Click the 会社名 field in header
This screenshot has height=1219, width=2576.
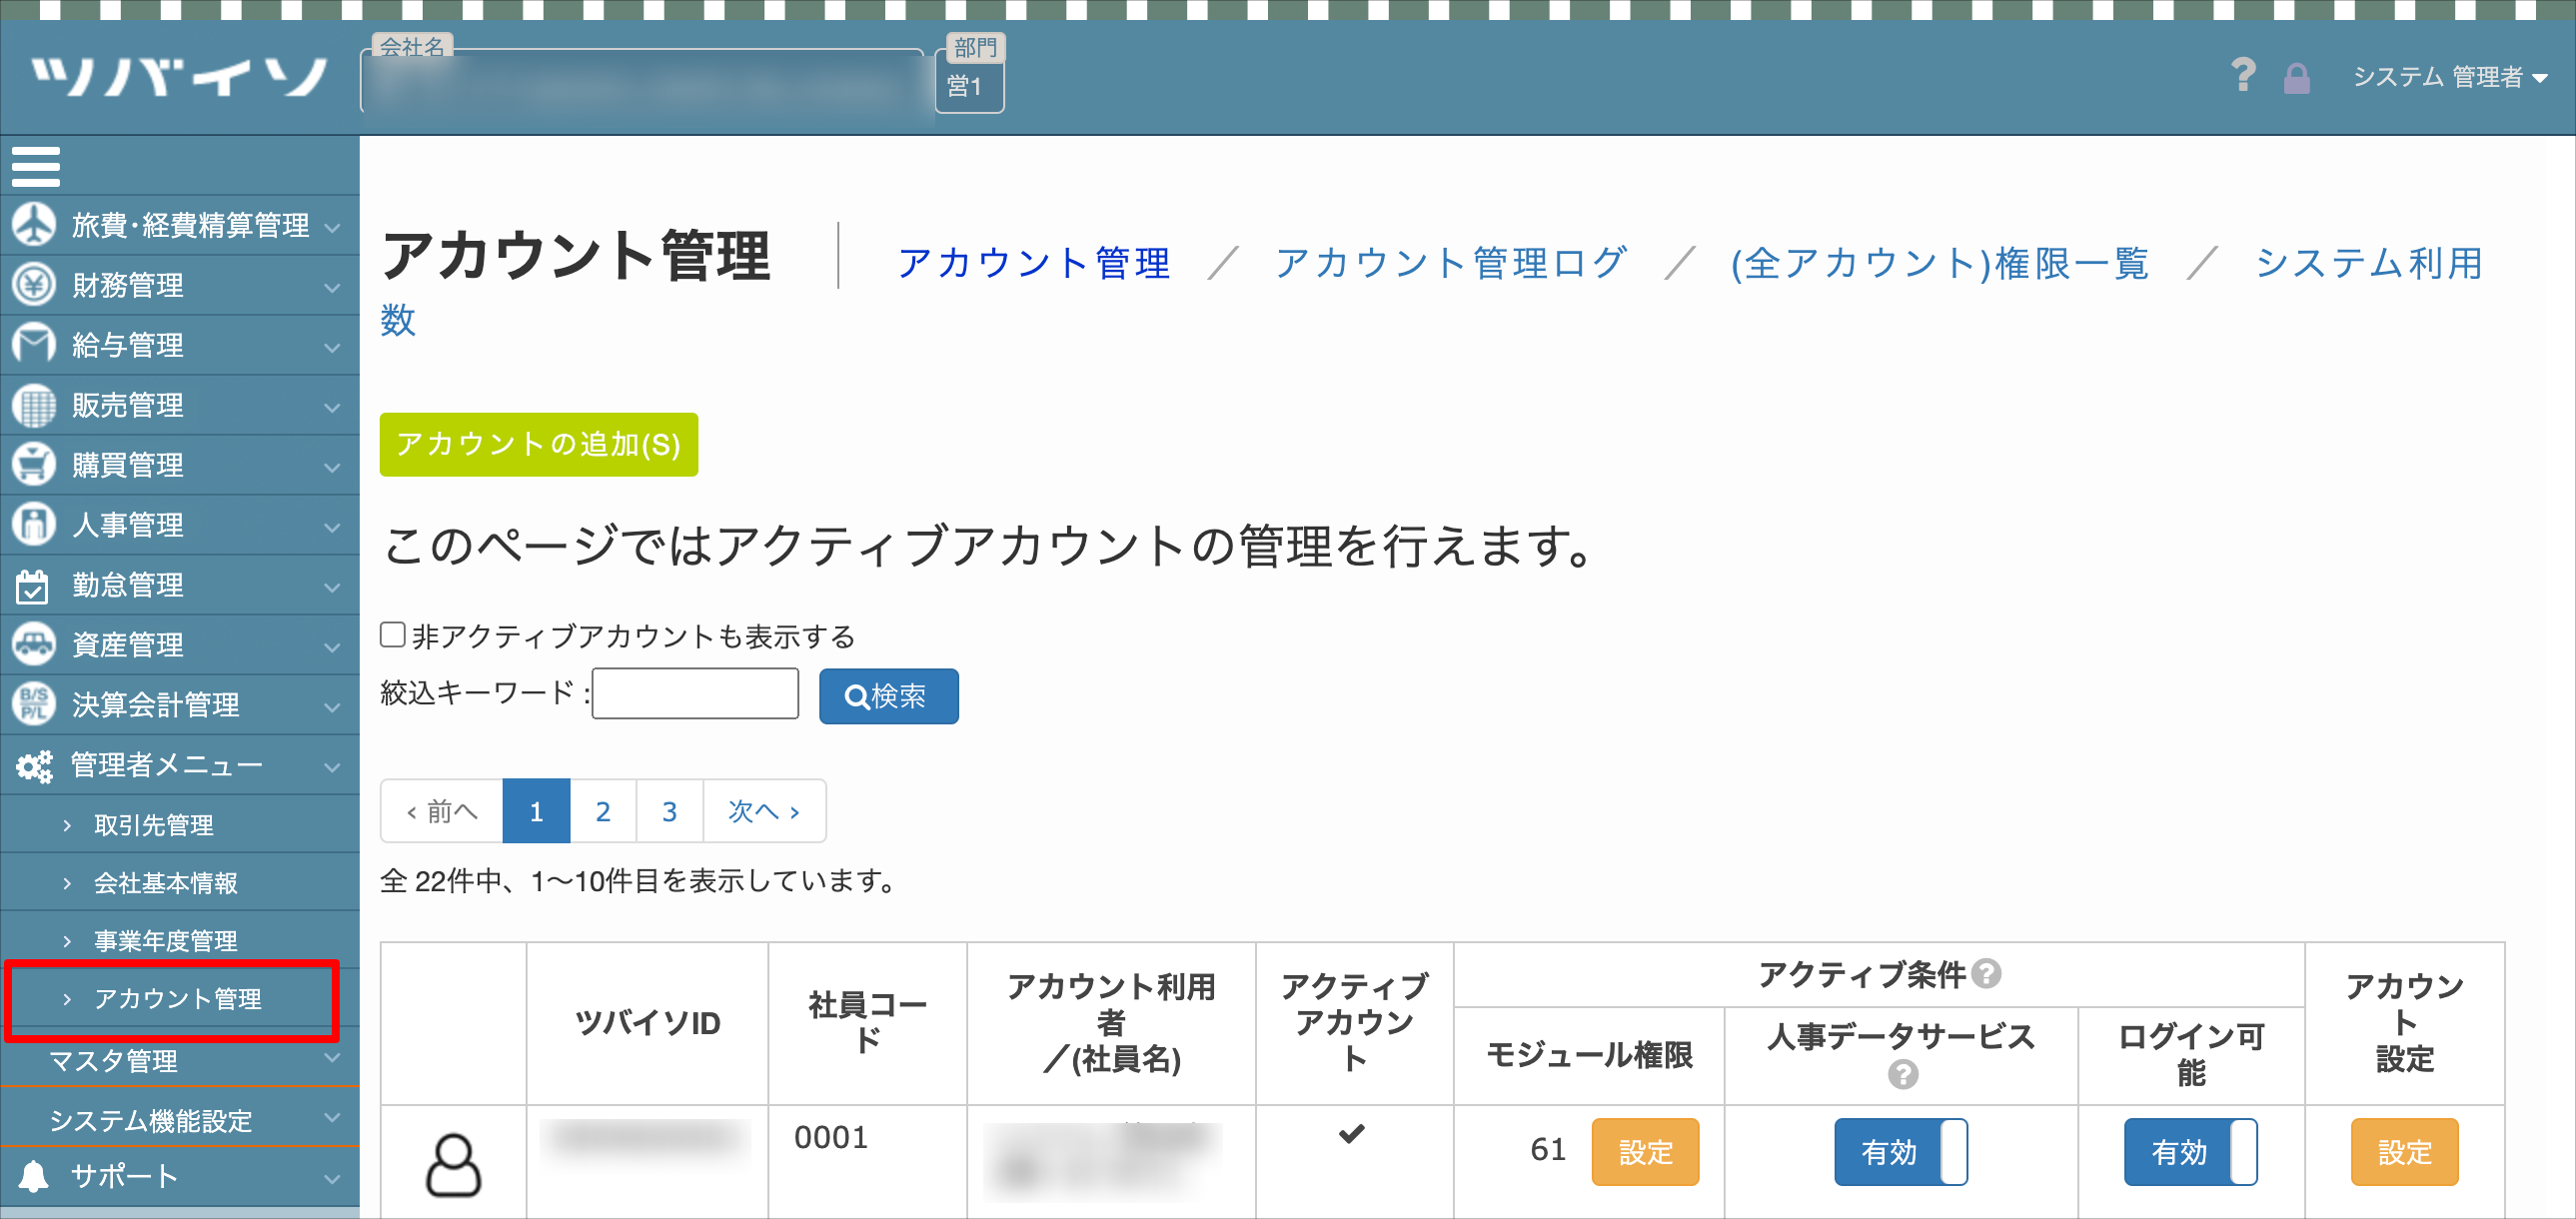pos(642,80)
